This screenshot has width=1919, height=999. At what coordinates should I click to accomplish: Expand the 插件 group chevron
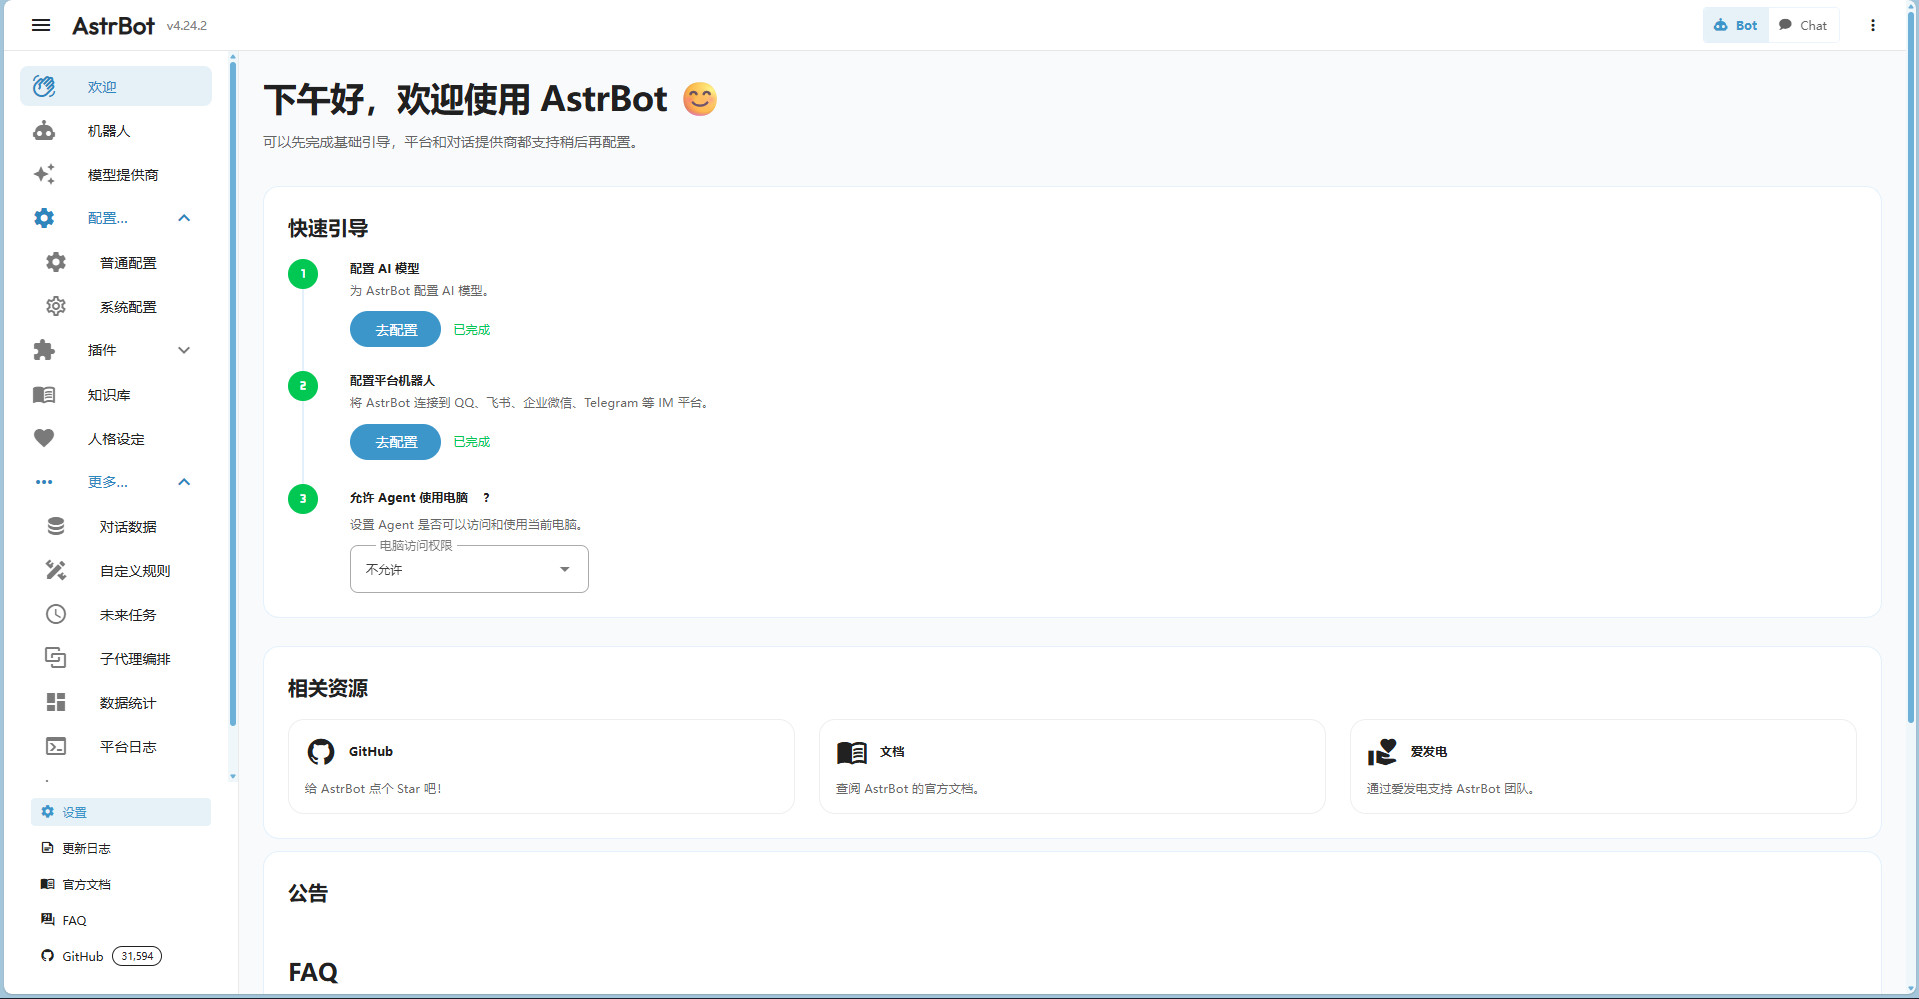tap(184, 350)
